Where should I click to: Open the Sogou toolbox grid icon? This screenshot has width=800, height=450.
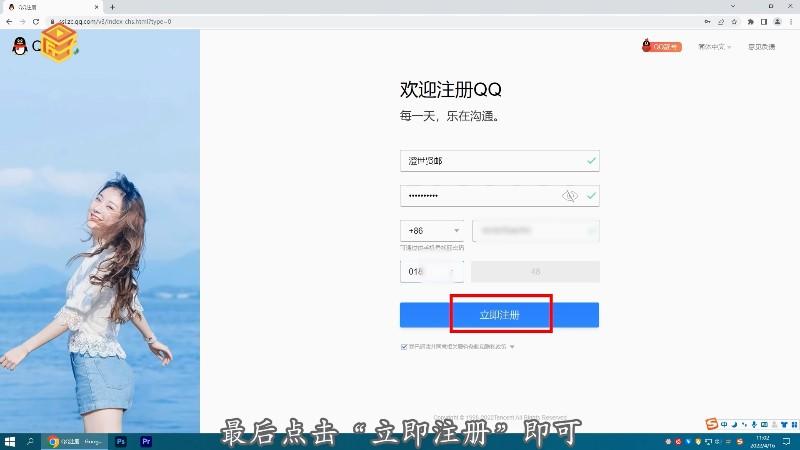click(x=794, y=424)
